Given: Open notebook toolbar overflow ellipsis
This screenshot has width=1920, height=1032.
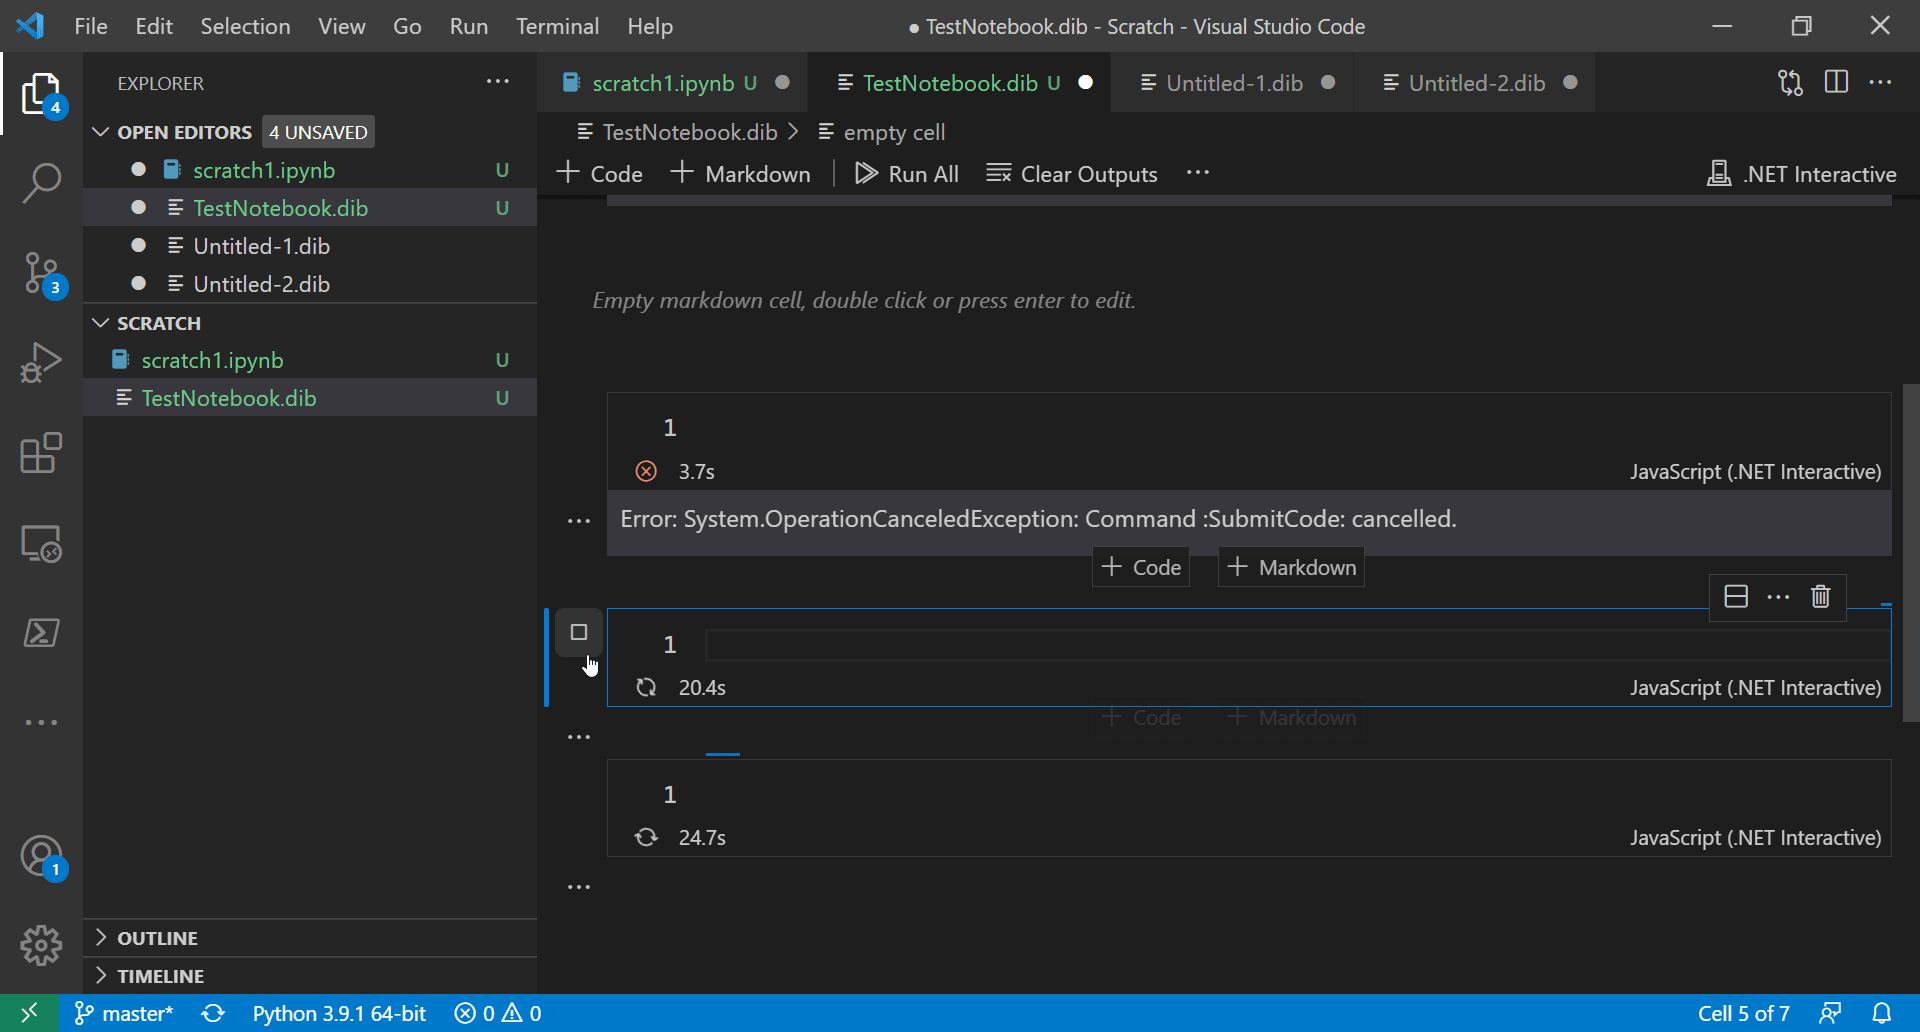Looking at the screenshot, I should [x=1198, y=173].
